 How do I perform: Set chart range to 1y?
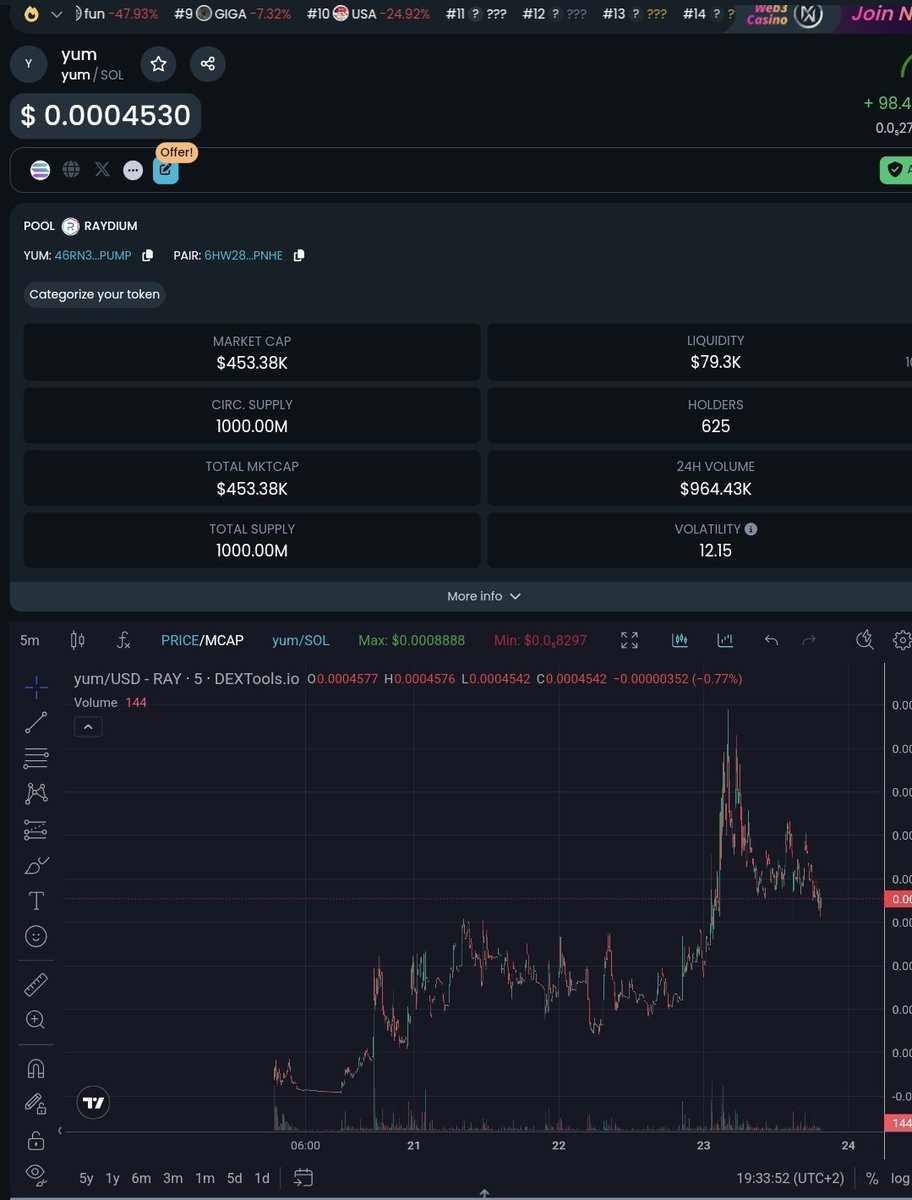click(x=113, y=1178)
